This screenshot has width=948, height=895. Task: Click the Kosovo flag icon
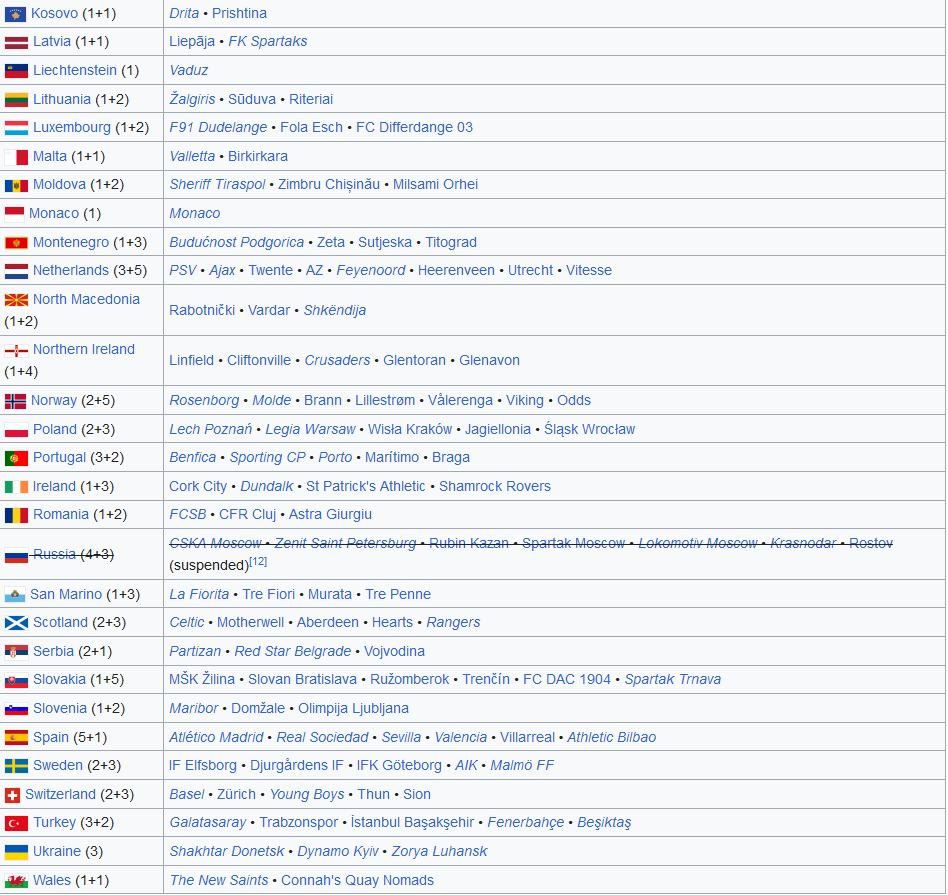click(16, 14)
